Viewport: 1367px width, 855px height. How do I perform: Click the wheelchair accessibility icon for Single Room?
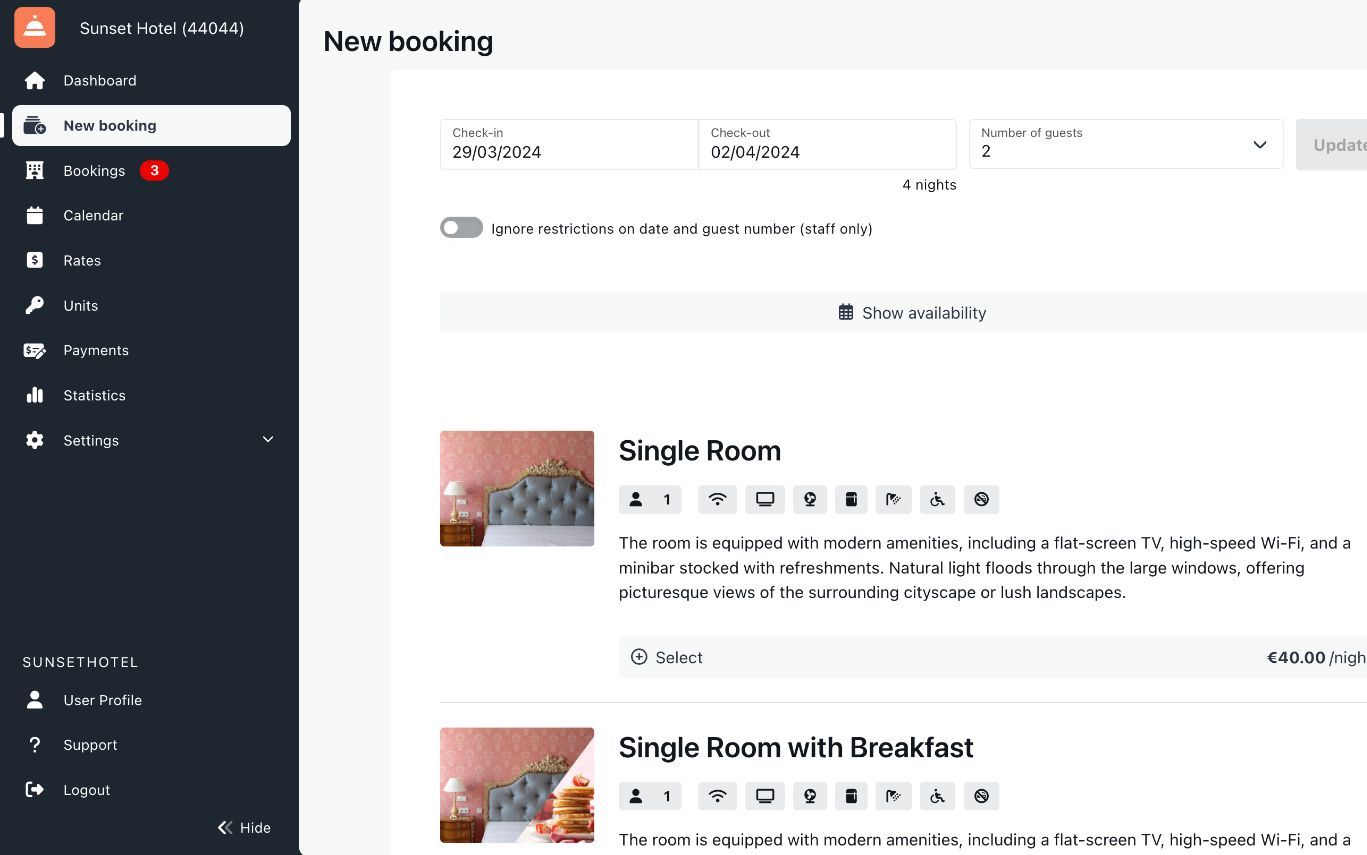coord(937,500)
